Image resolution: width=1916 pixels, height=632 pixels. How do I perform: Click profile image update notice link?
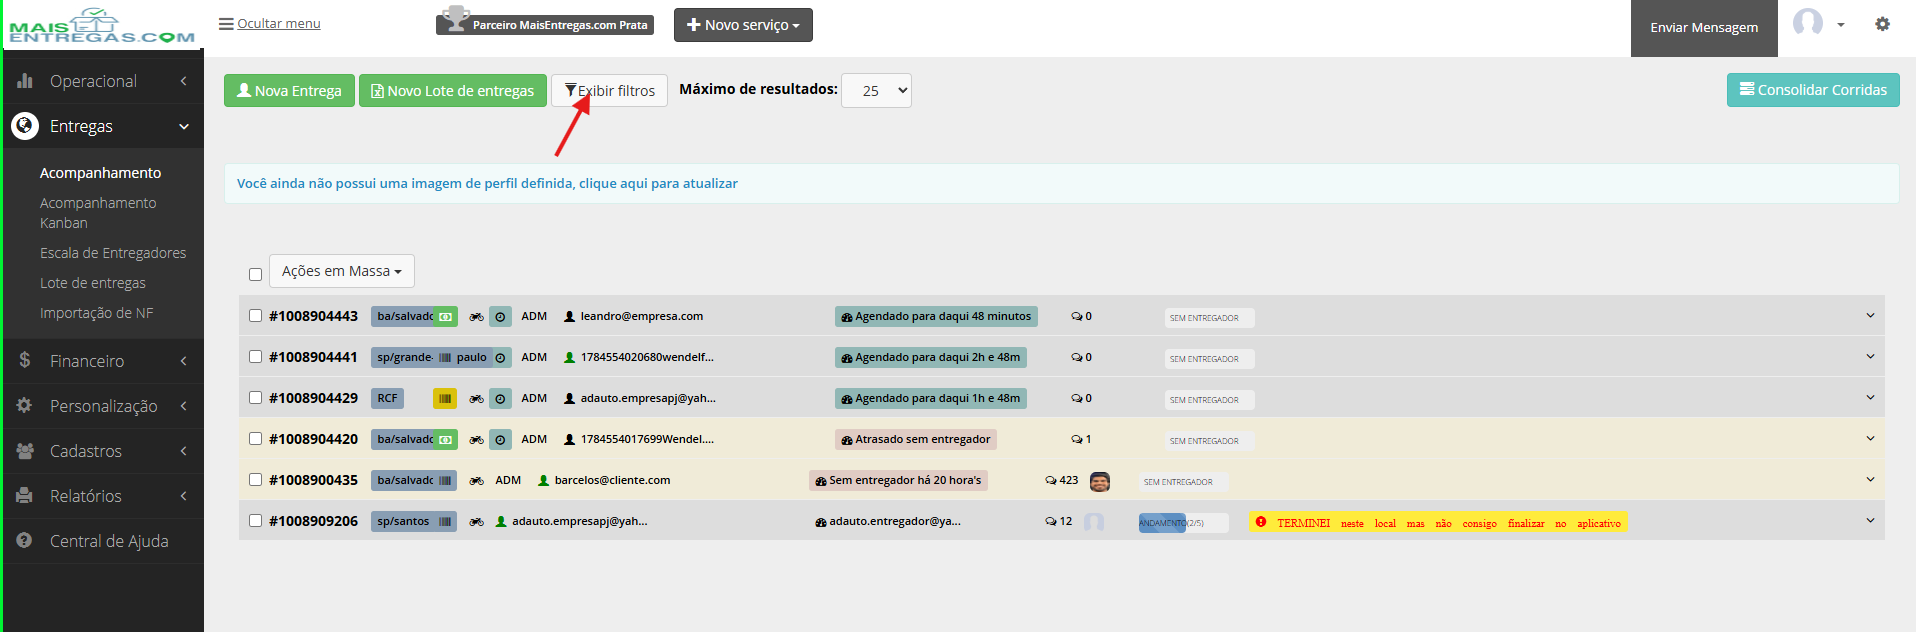pyautogui.click(x=487, y=183)
